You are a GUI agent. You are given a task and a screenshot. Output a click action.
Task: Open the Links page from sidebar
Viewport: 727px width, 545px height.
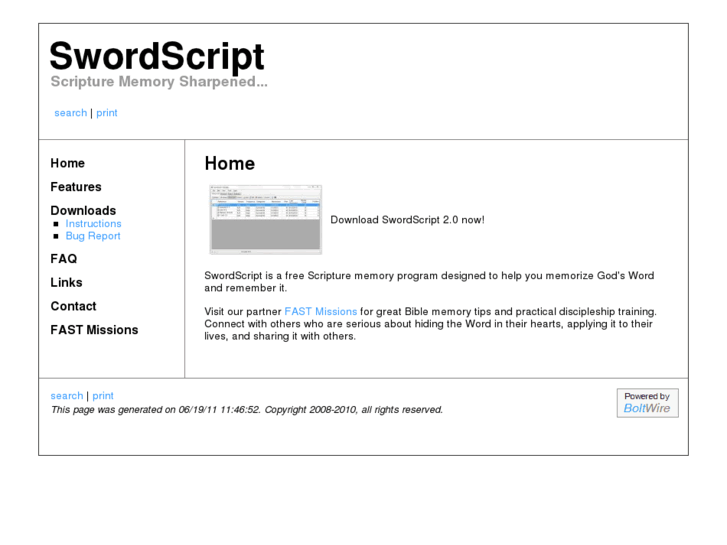[x=66, y=282]
